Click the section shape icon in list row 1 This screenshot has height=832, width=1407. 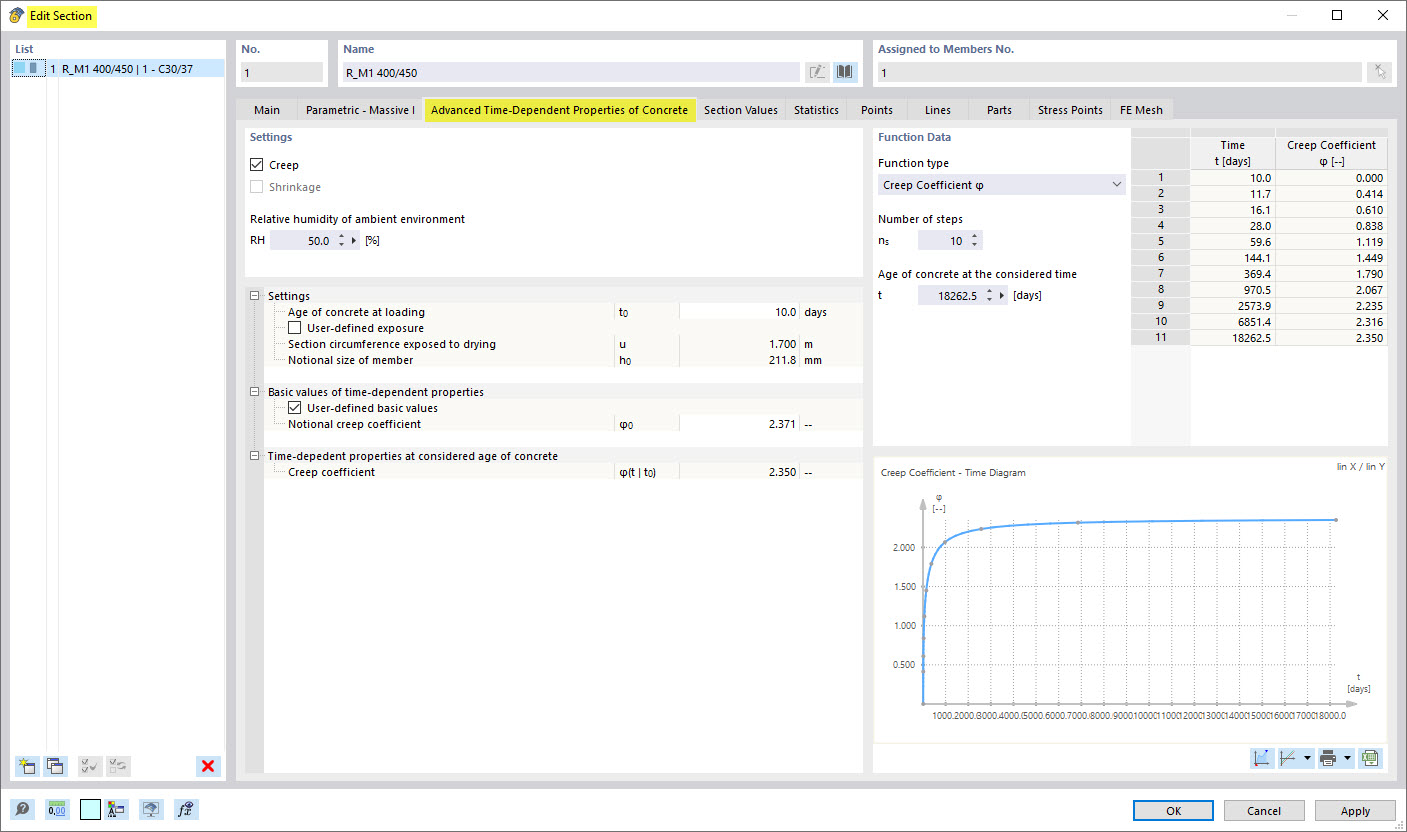click(30, 69)
